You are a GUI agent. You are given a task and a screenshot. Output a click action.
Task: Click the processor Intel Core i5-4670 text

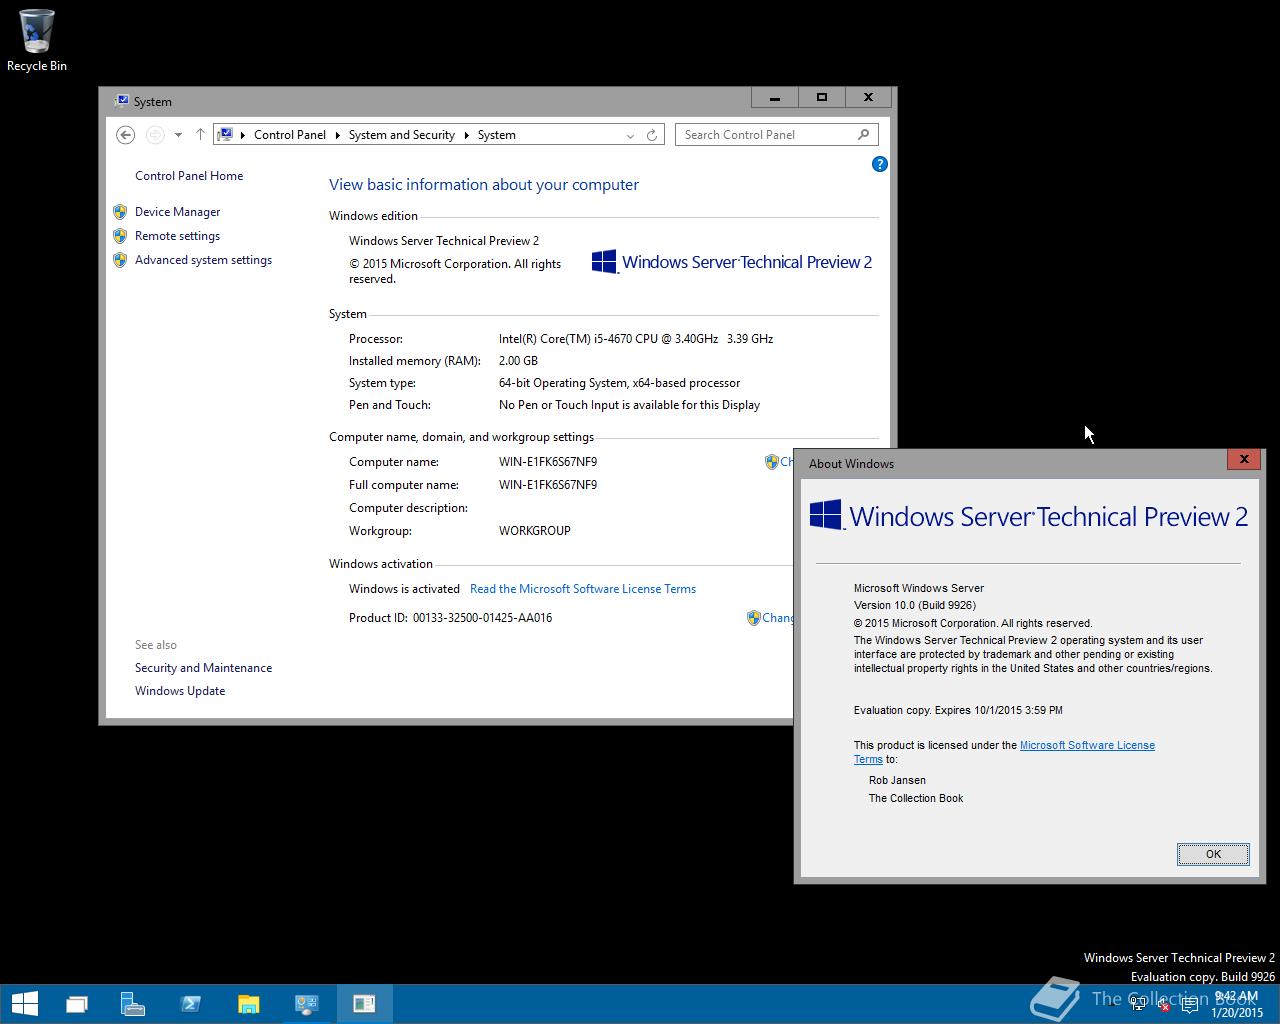click(x=636, y=339)
